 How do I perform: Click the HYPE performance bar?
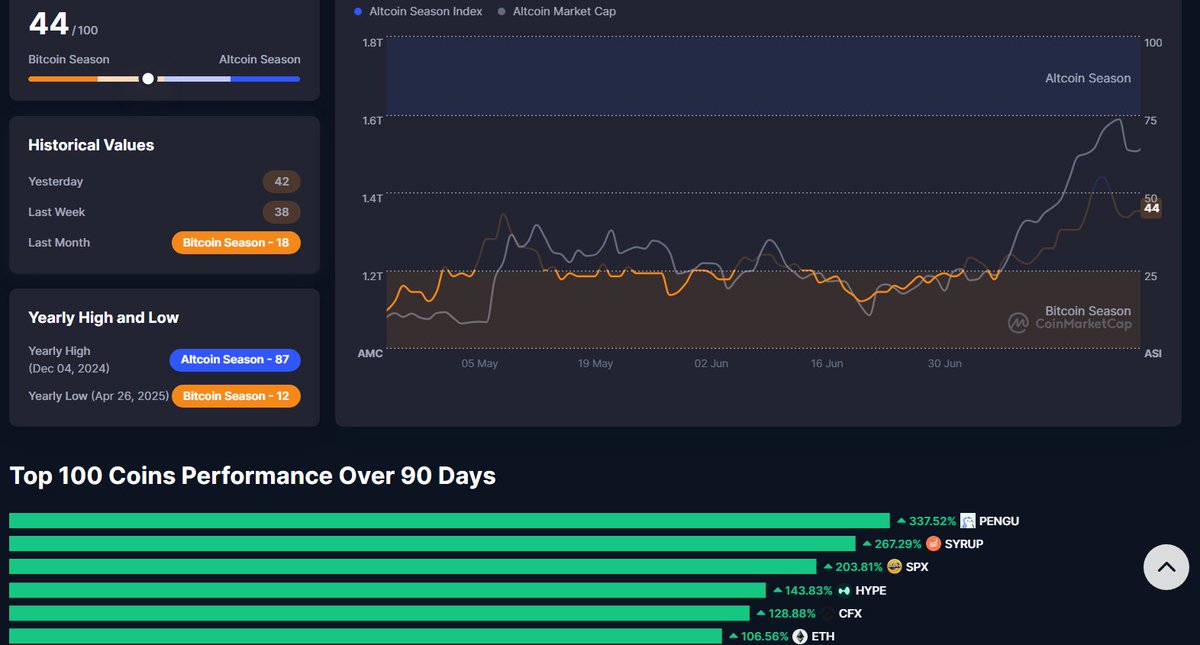click(x=387, y=590)
